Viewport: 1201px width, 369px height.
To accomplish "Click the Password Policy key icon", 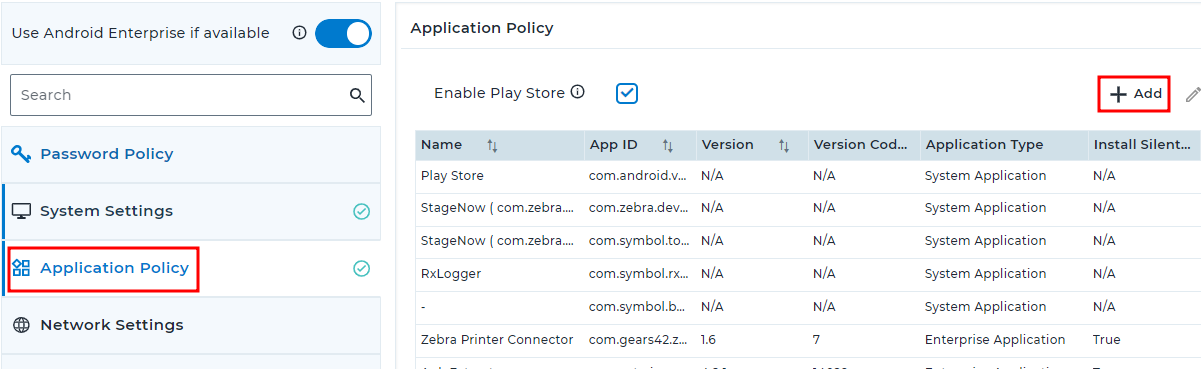I will click(x=21, y=154).
